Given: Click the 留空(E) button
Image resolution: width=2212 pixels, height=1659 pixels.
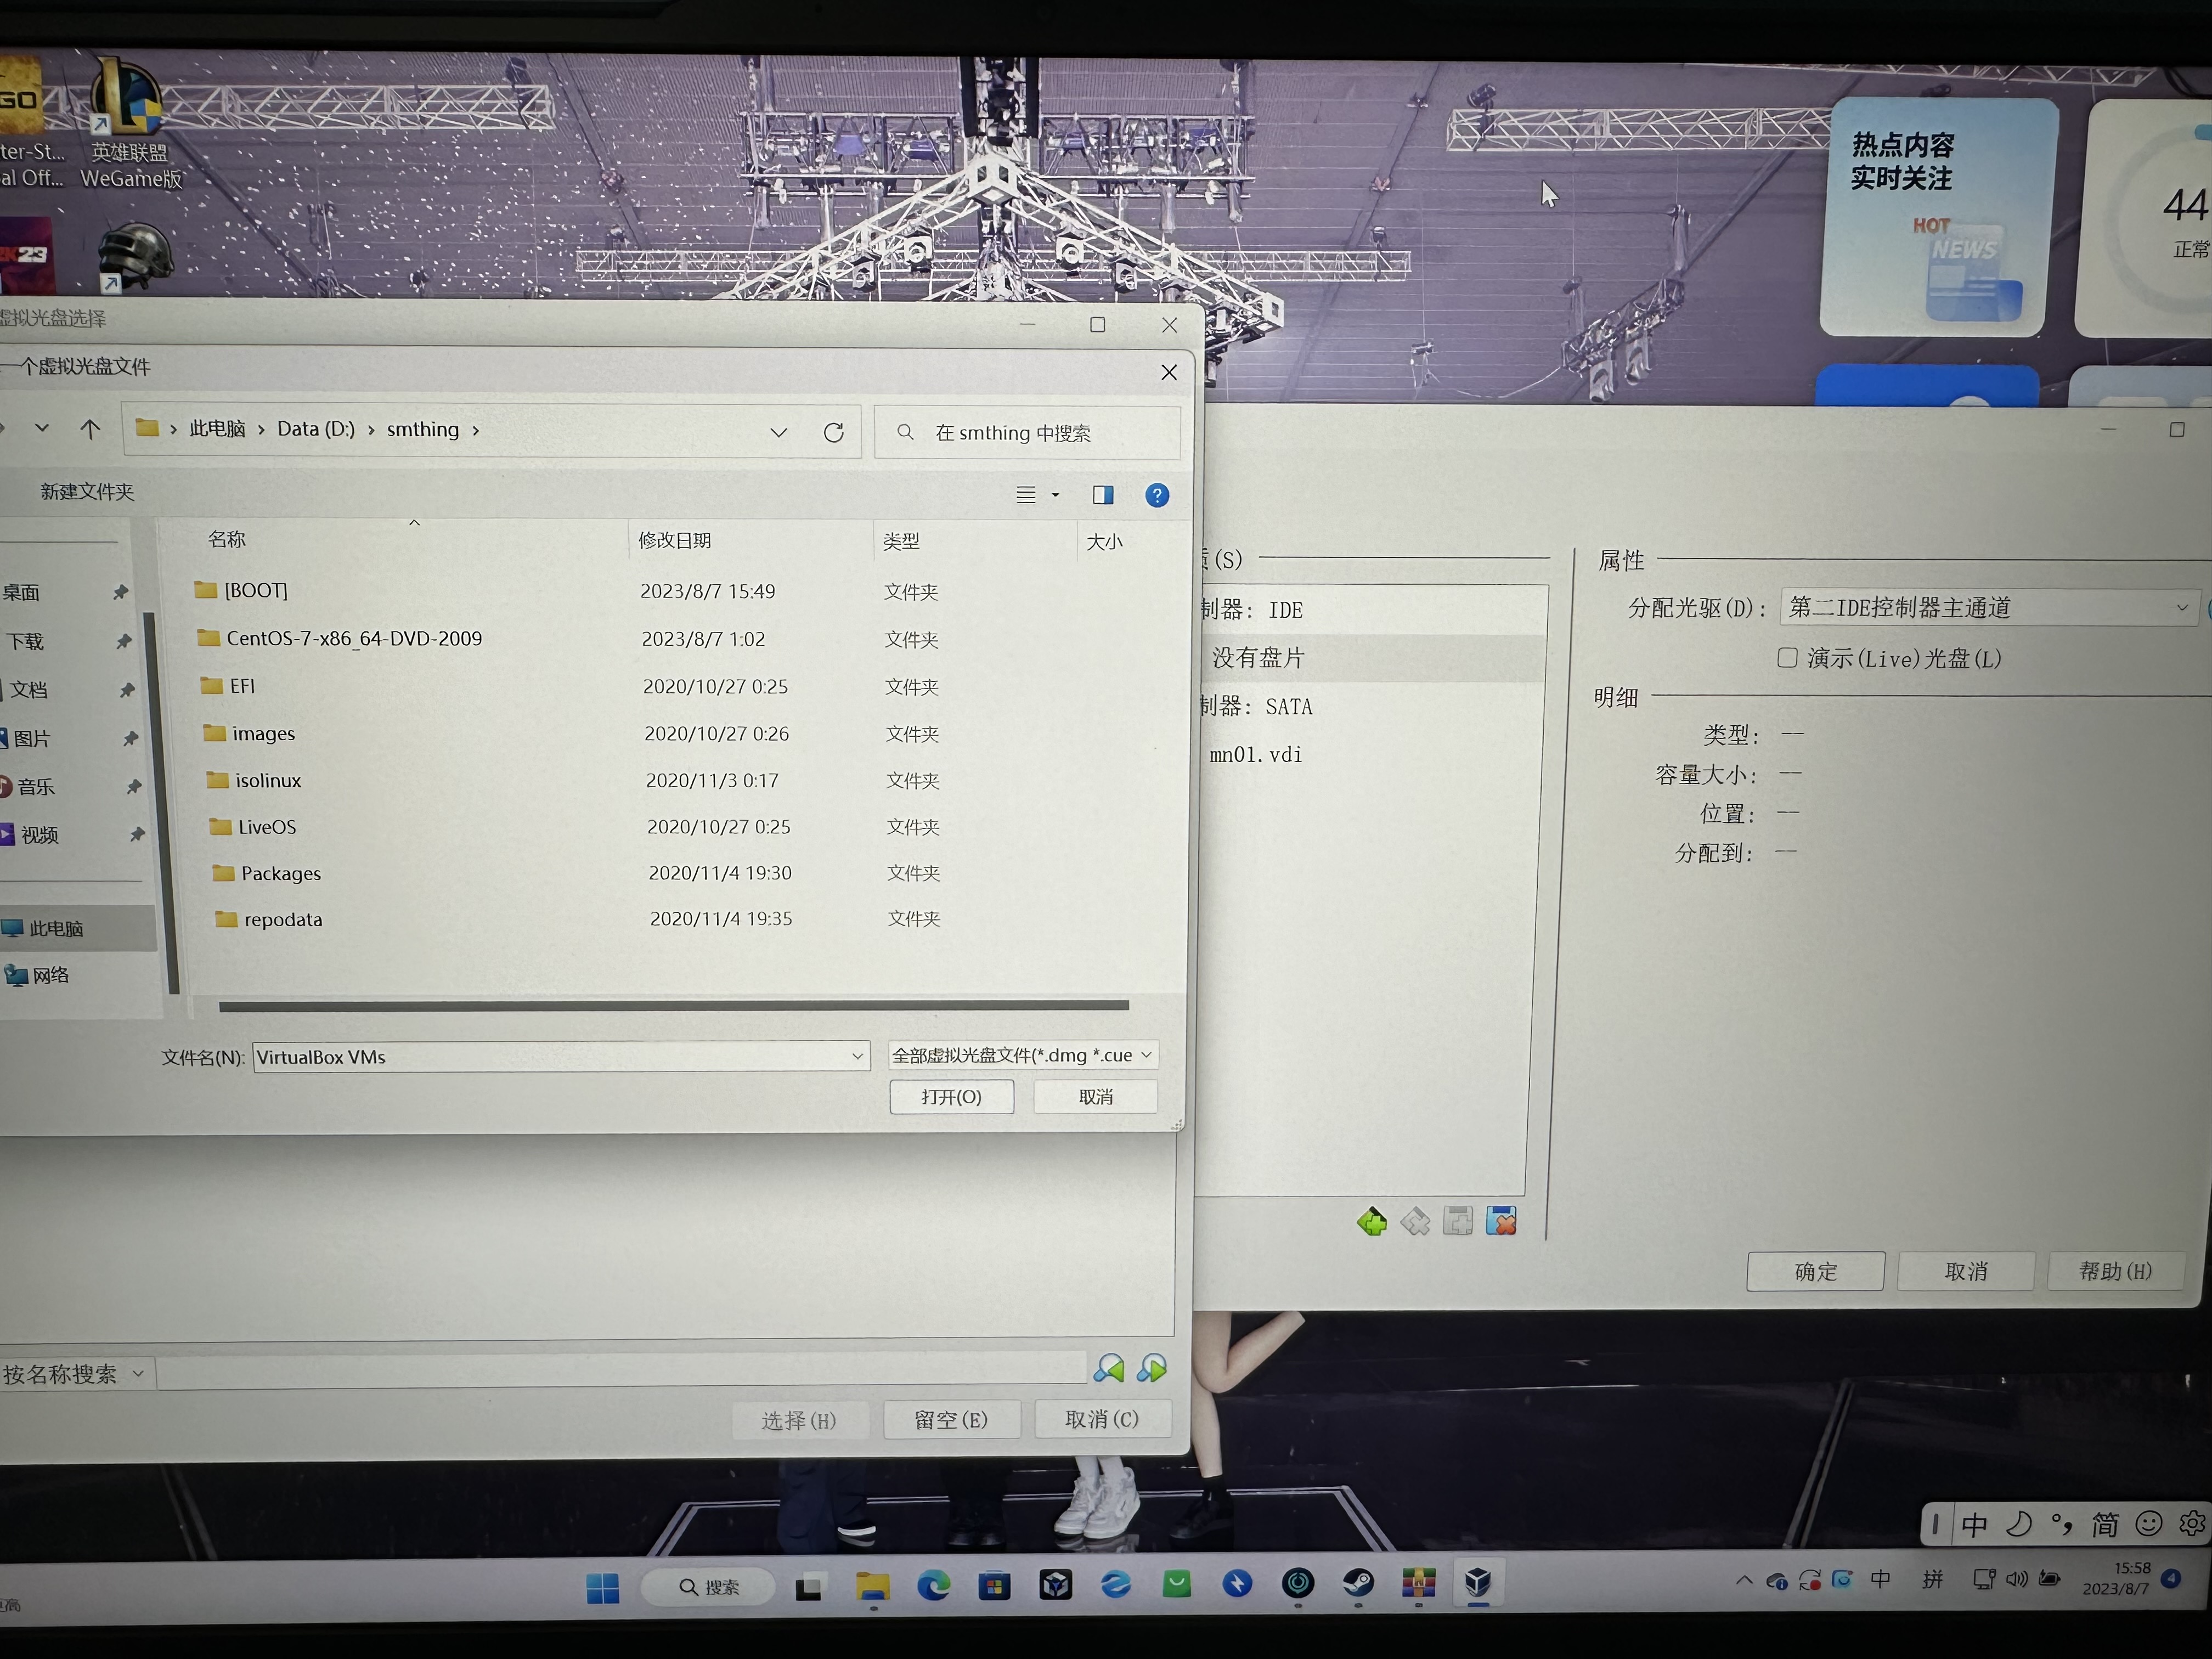Looking at the screenshot, I should 951,1419.
